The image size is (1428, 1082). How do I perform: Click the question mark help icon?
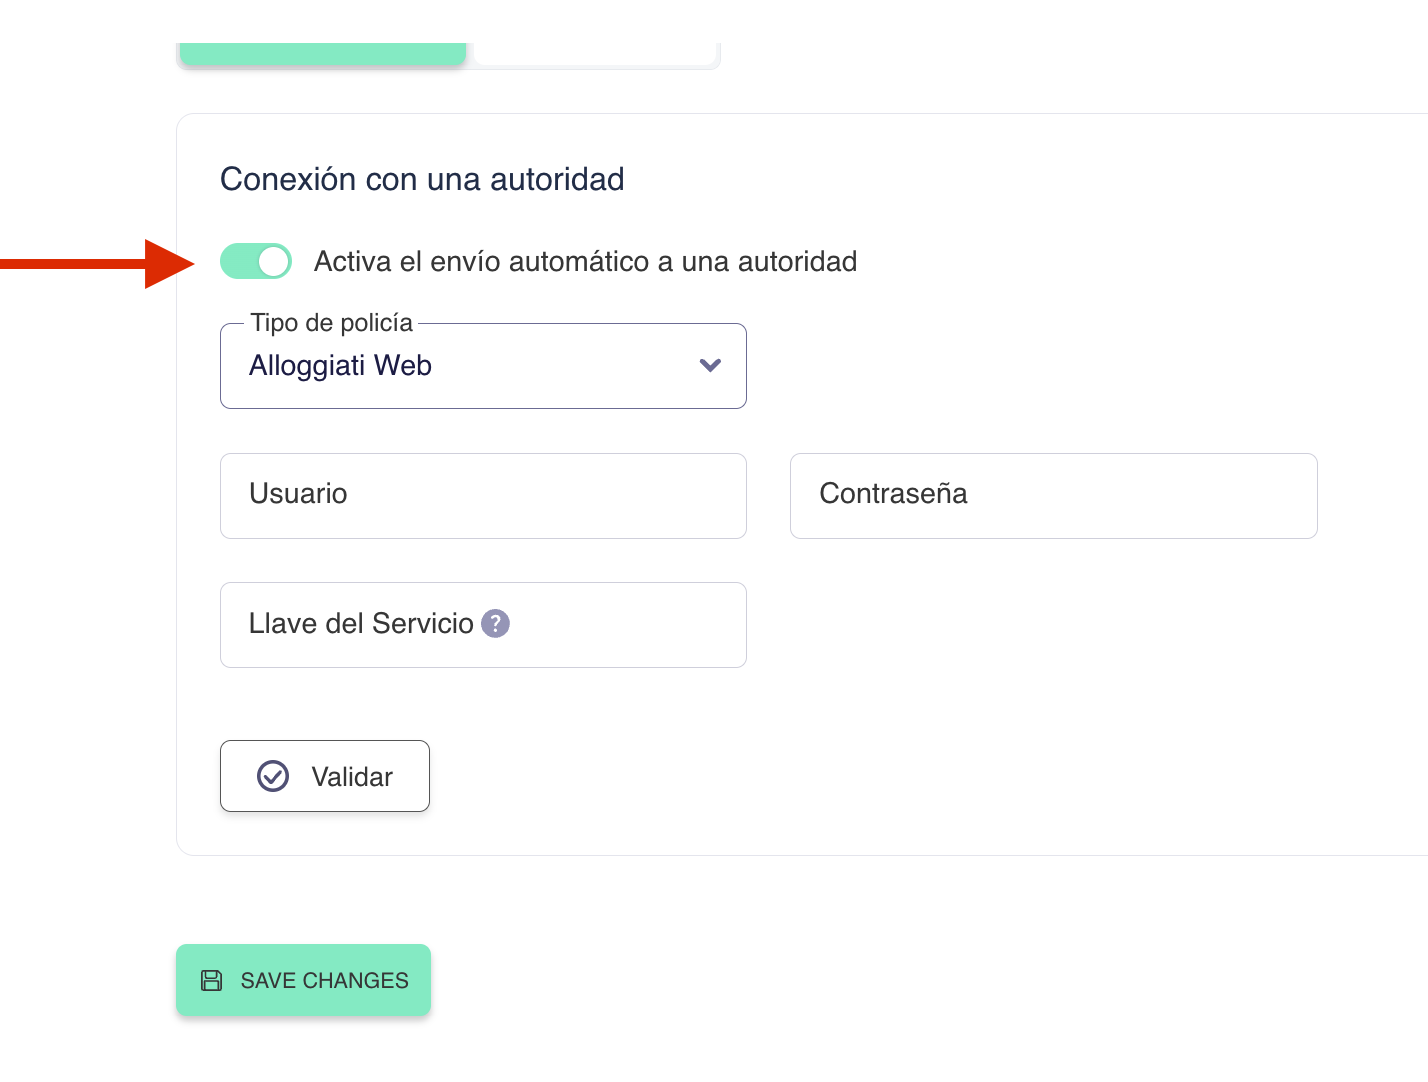click(x=495, y=624)
